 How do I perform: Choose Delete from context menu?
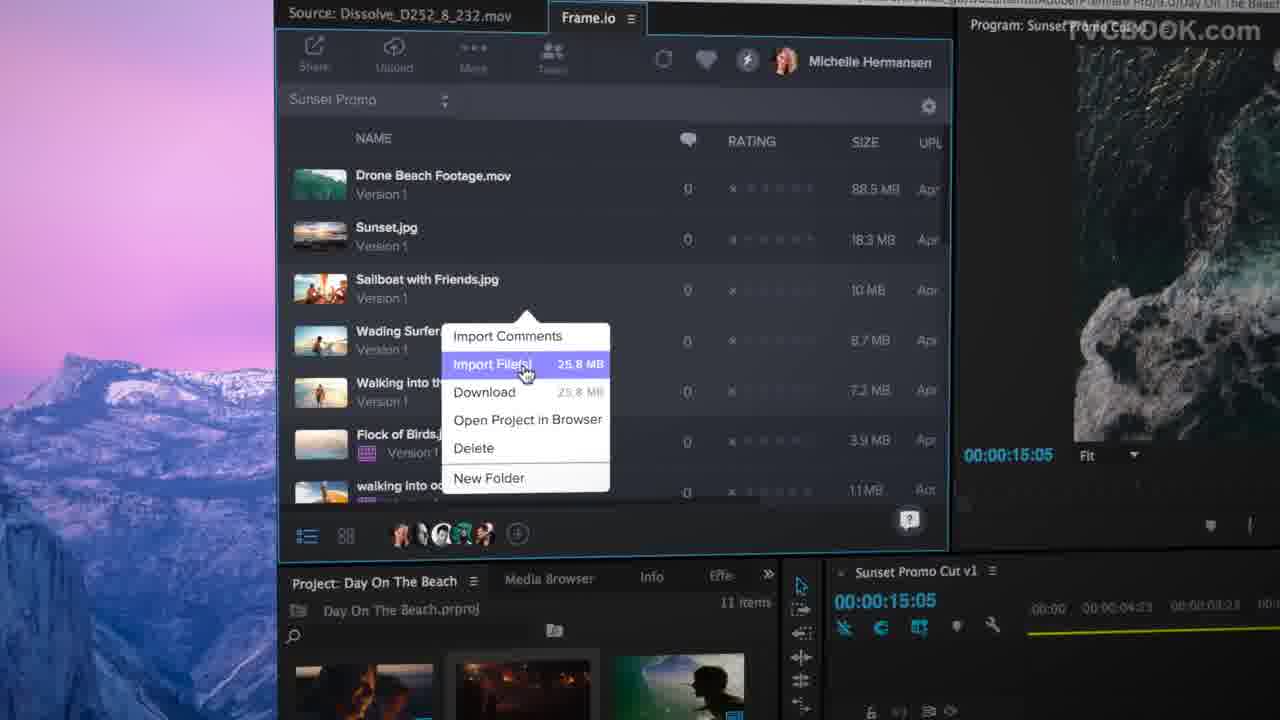[x=525, y=448]
